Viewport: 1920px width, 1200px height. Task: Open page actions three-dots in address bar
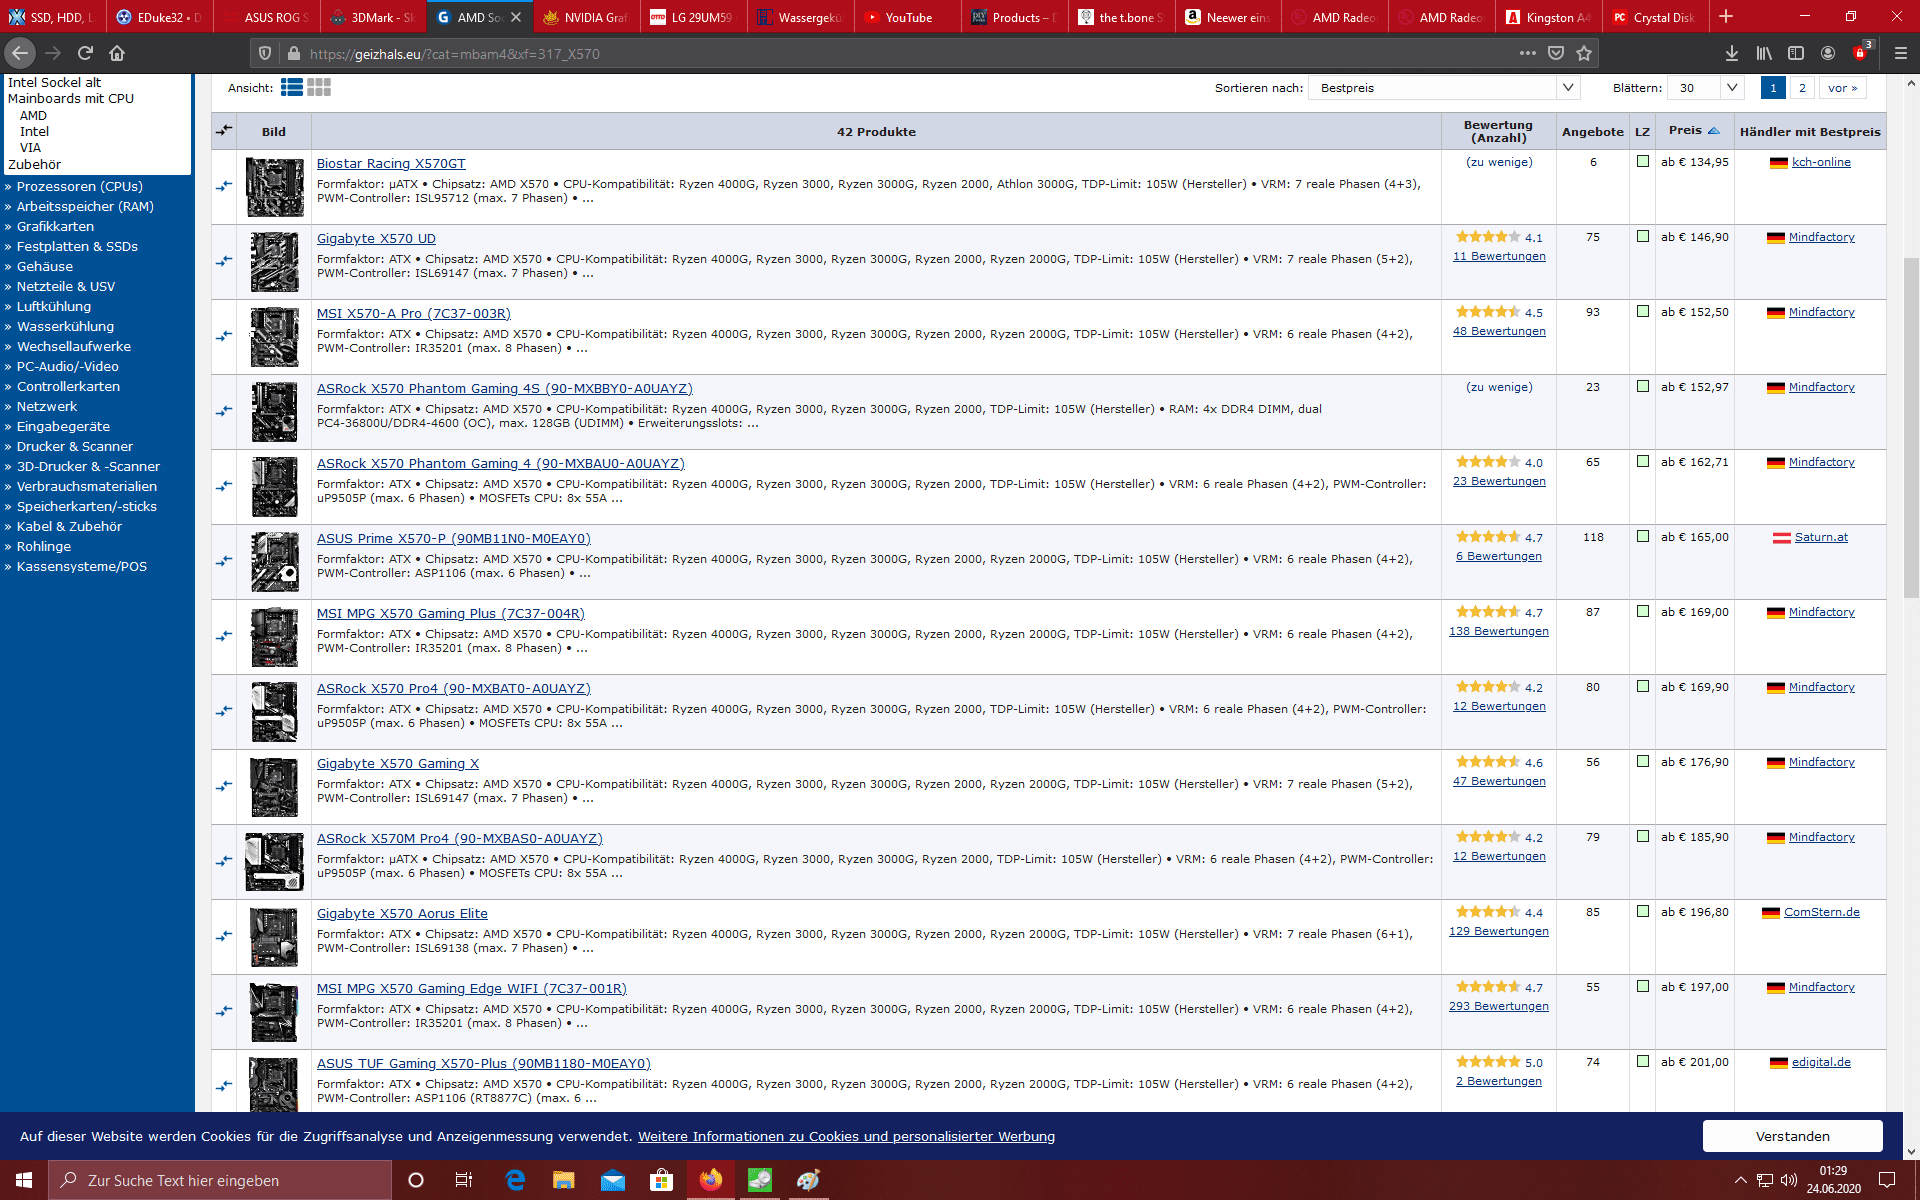coord(1528,53)
